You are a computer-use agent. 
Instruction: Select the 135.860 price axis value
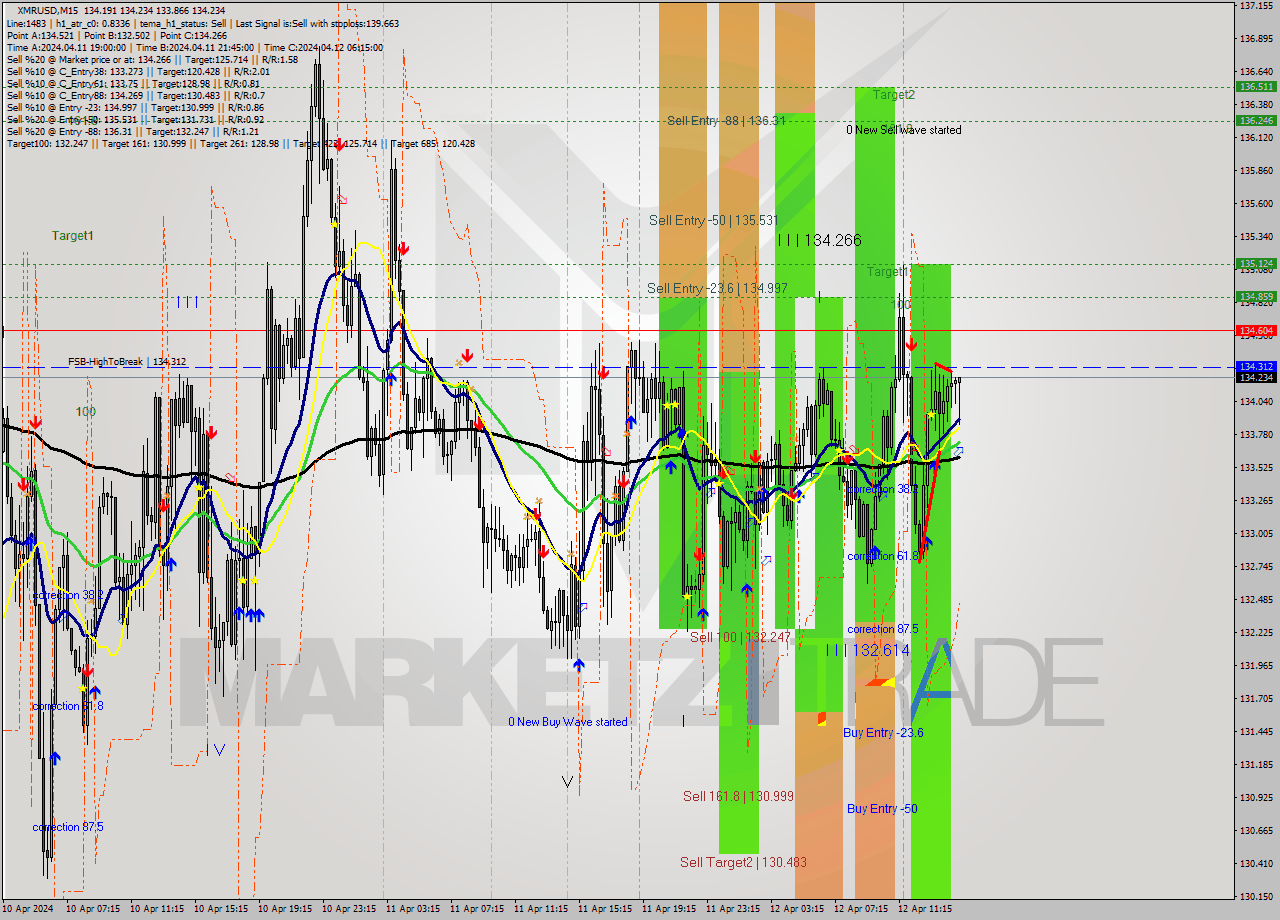point(1257,171)
